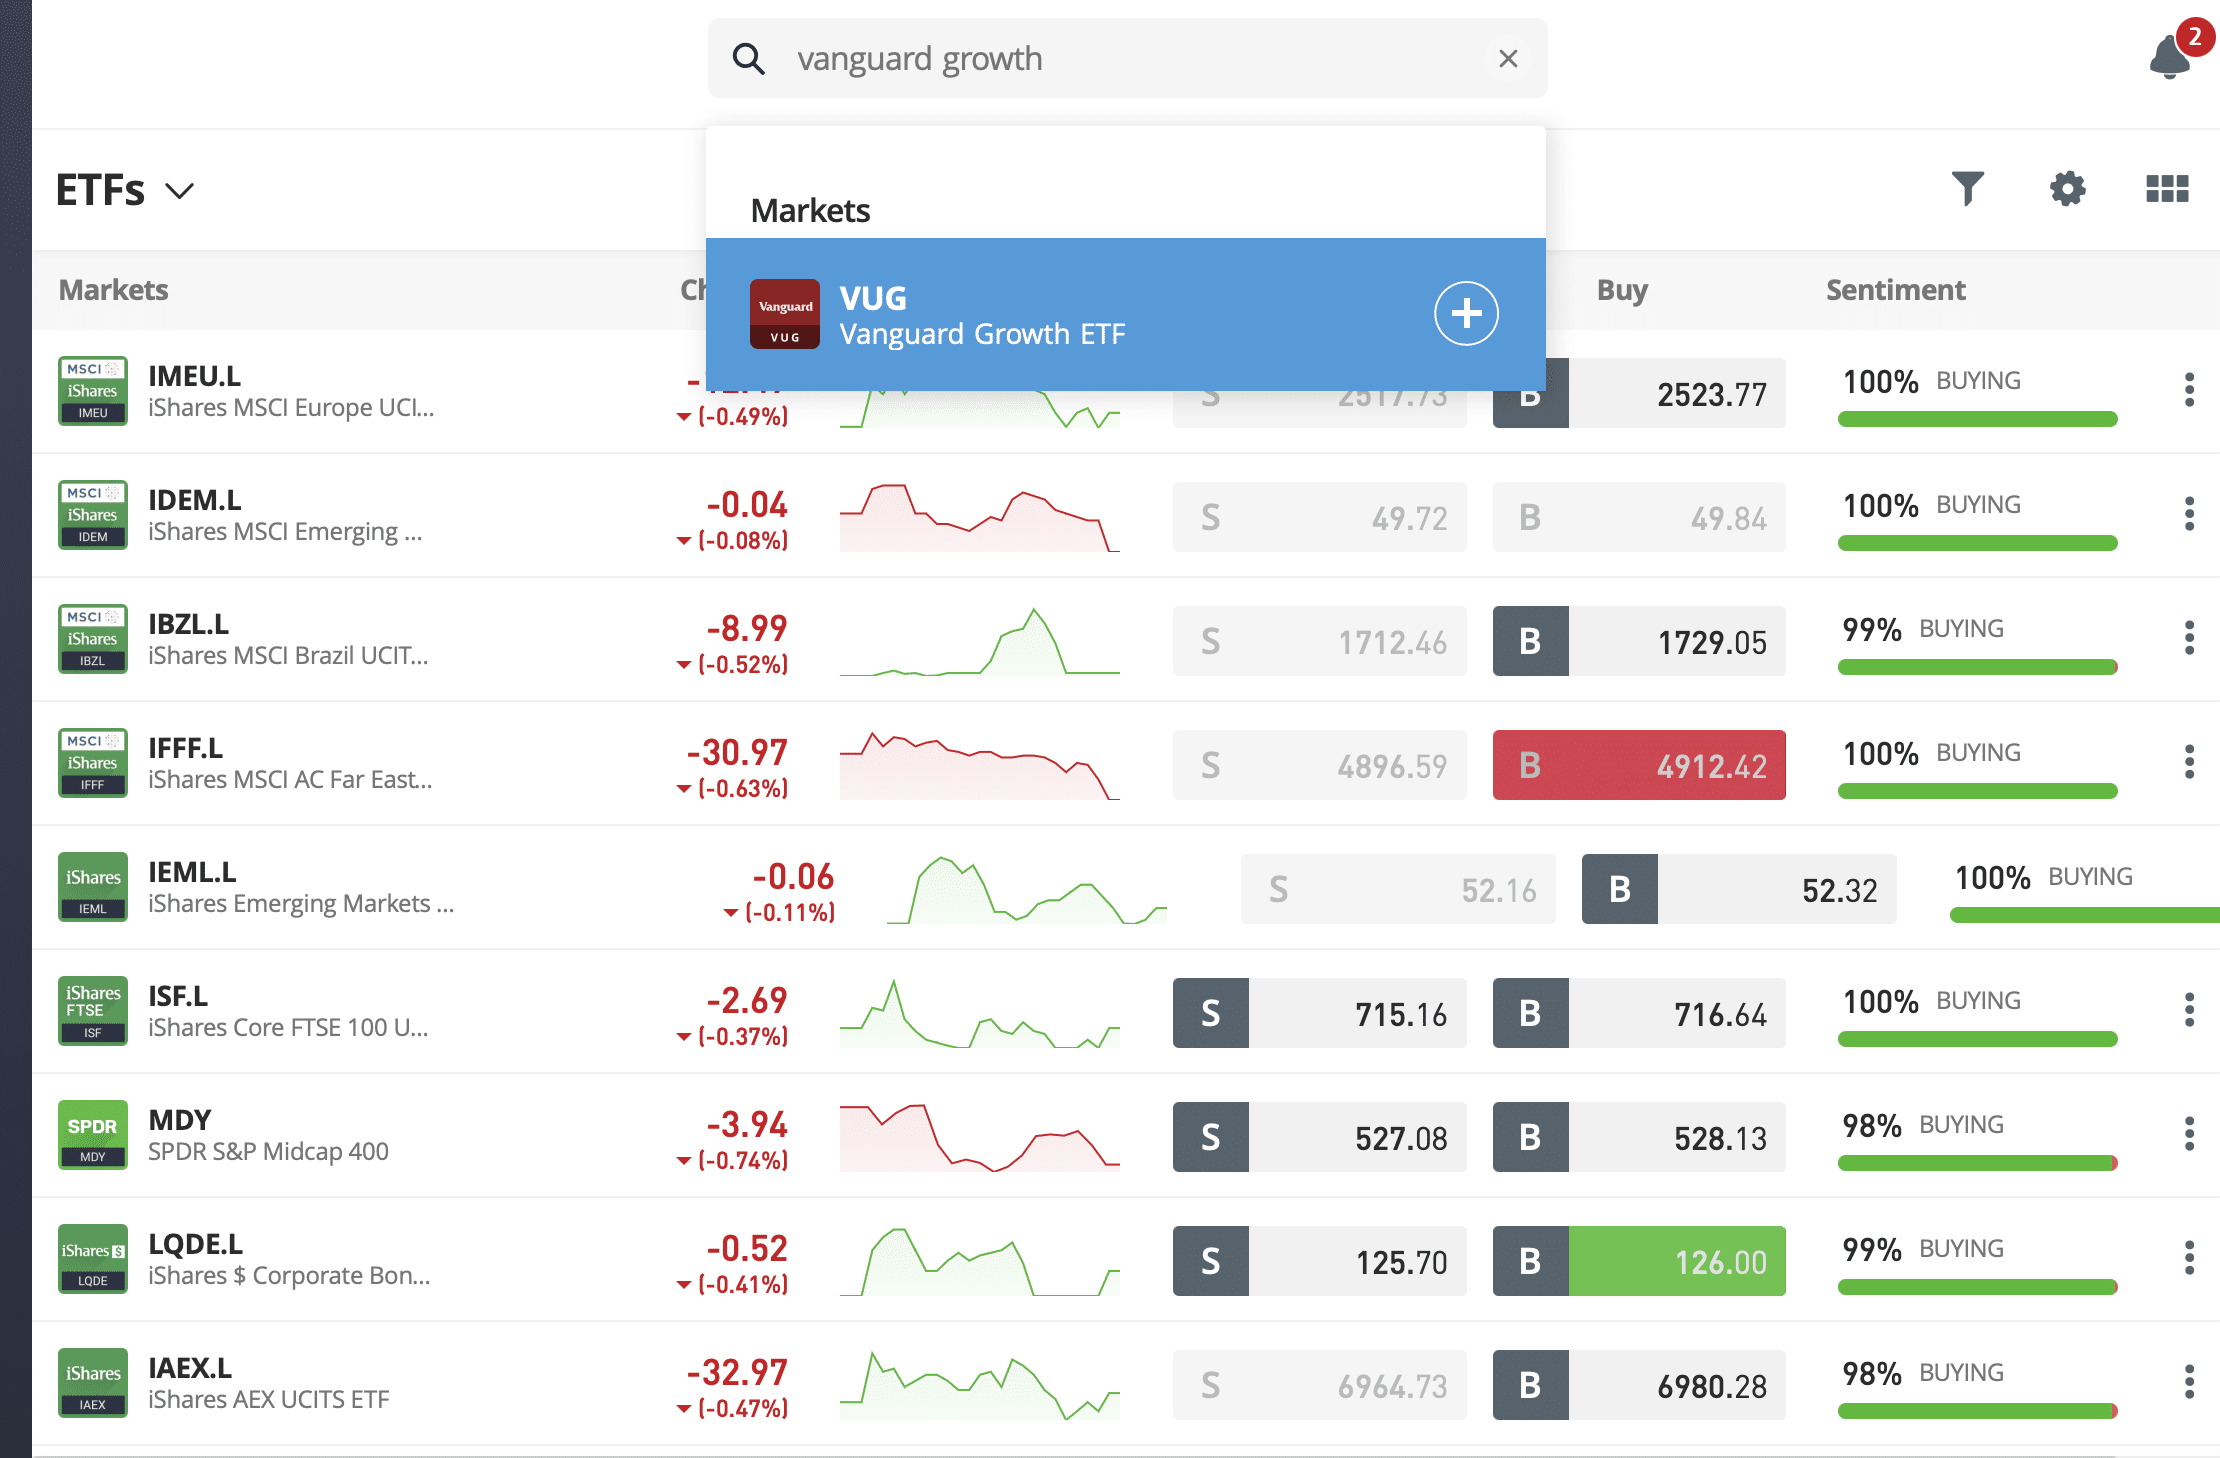Screen dimensions: 2220x1458
Task: Open IMEU.L row options menu
Action: tap(2189, 390)
